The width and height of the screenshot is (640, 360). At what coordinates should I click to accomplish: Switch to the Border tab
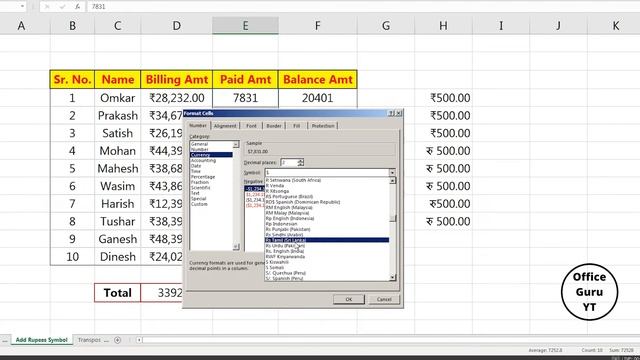pos(274,126)
